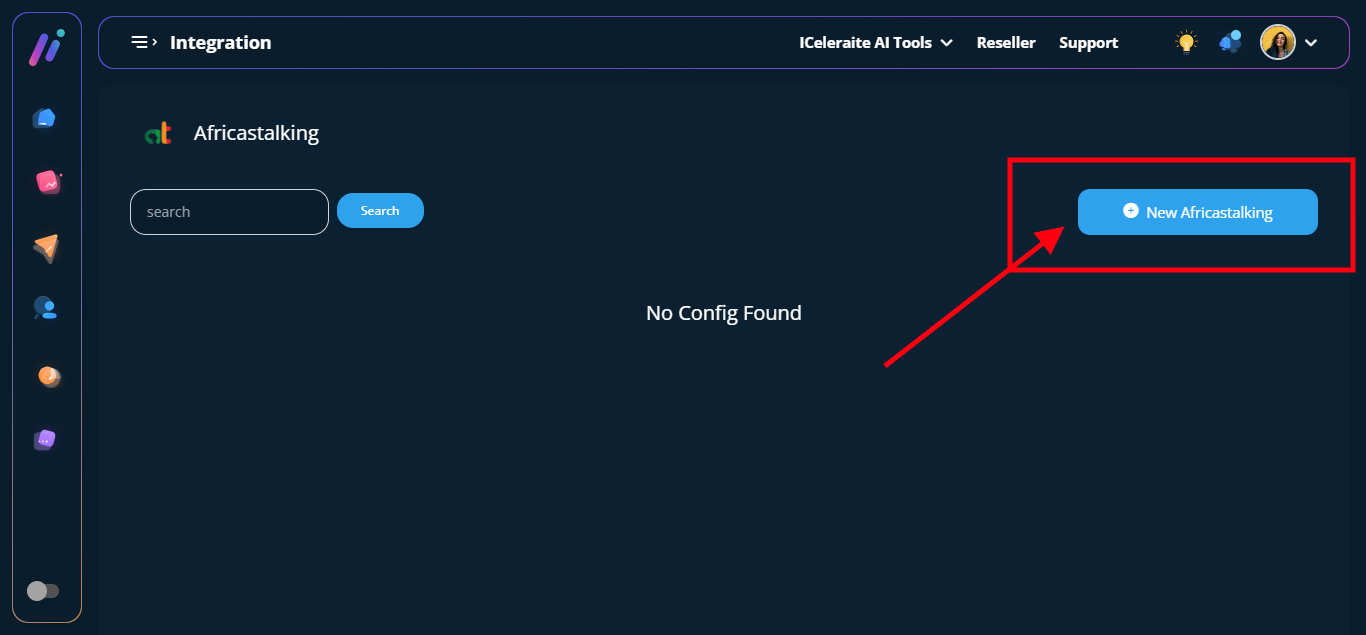This screenshot has height=635, width=1366.
Task: Open the Reseller menu item
Action: 1006,43
